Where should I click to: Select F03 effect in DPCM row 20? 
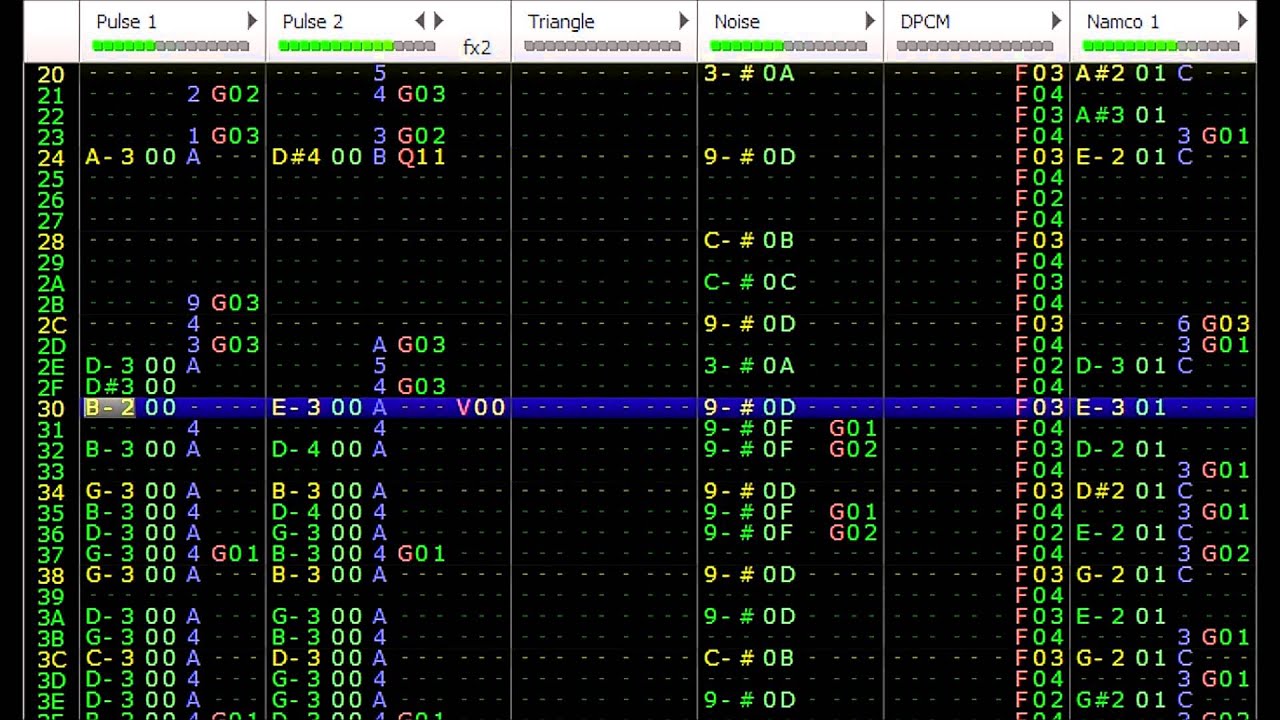point(1040,73)
